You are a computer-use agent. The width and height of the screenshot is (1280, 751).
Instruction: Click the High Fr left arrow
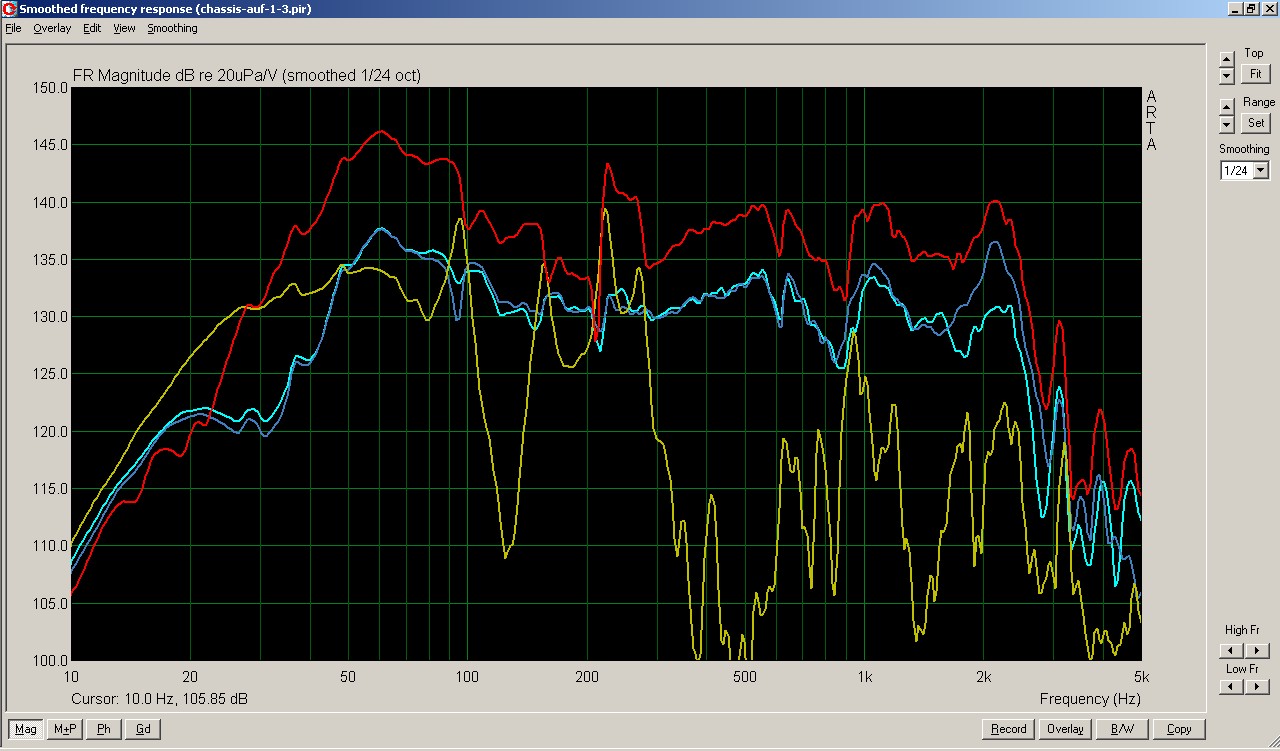1229,651
